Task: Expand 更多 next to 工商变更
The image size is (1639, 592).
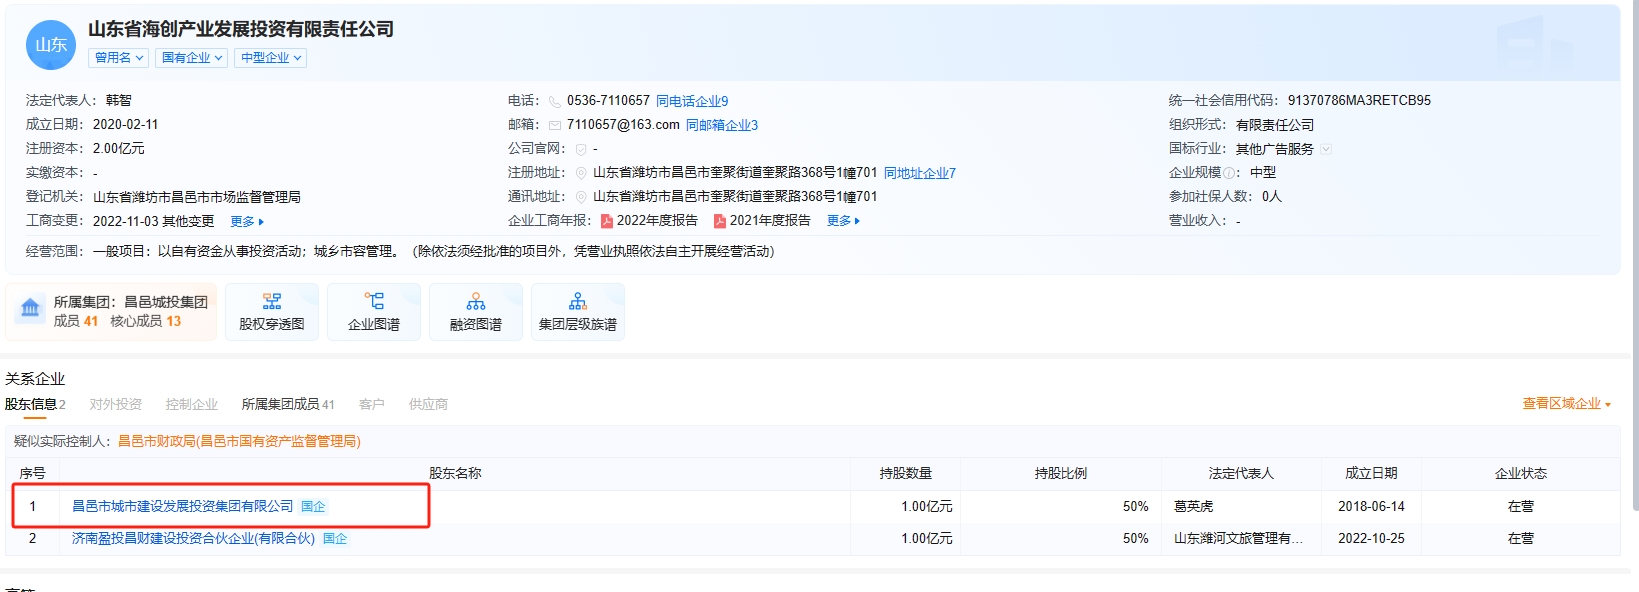Action: tap(247, 222)
